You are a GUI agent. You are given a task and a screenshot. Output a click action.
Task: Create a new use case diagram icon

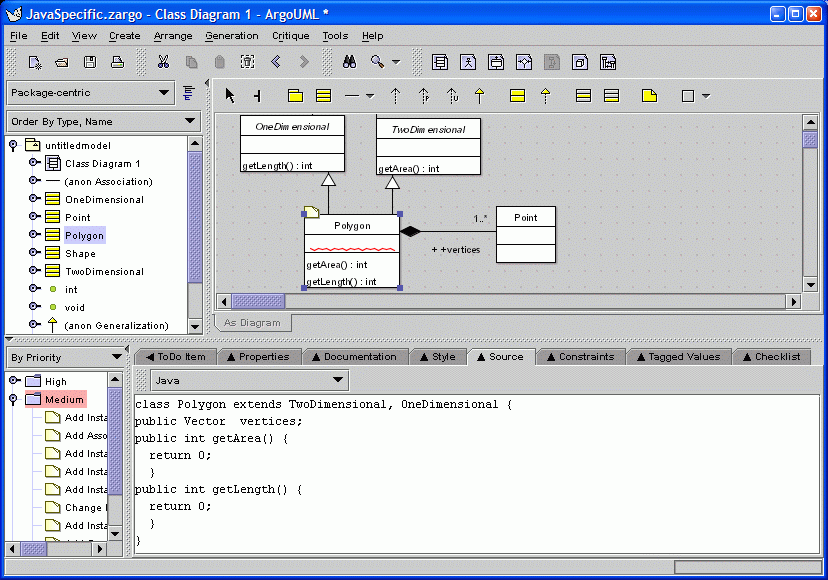coord(468,62)
